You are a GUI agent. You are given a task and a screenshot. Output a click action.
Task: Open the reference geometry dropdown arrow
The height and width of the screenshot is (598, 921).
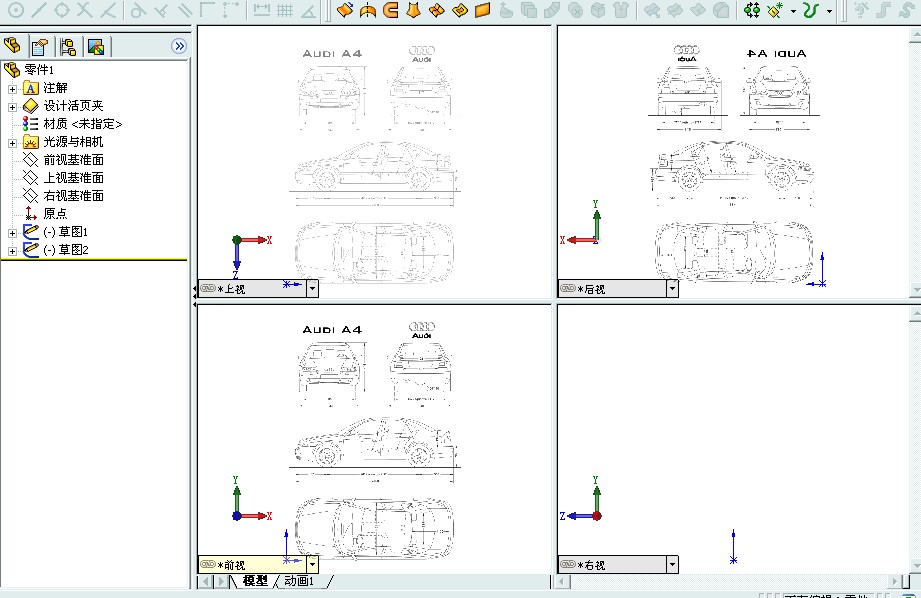[794, 11]
